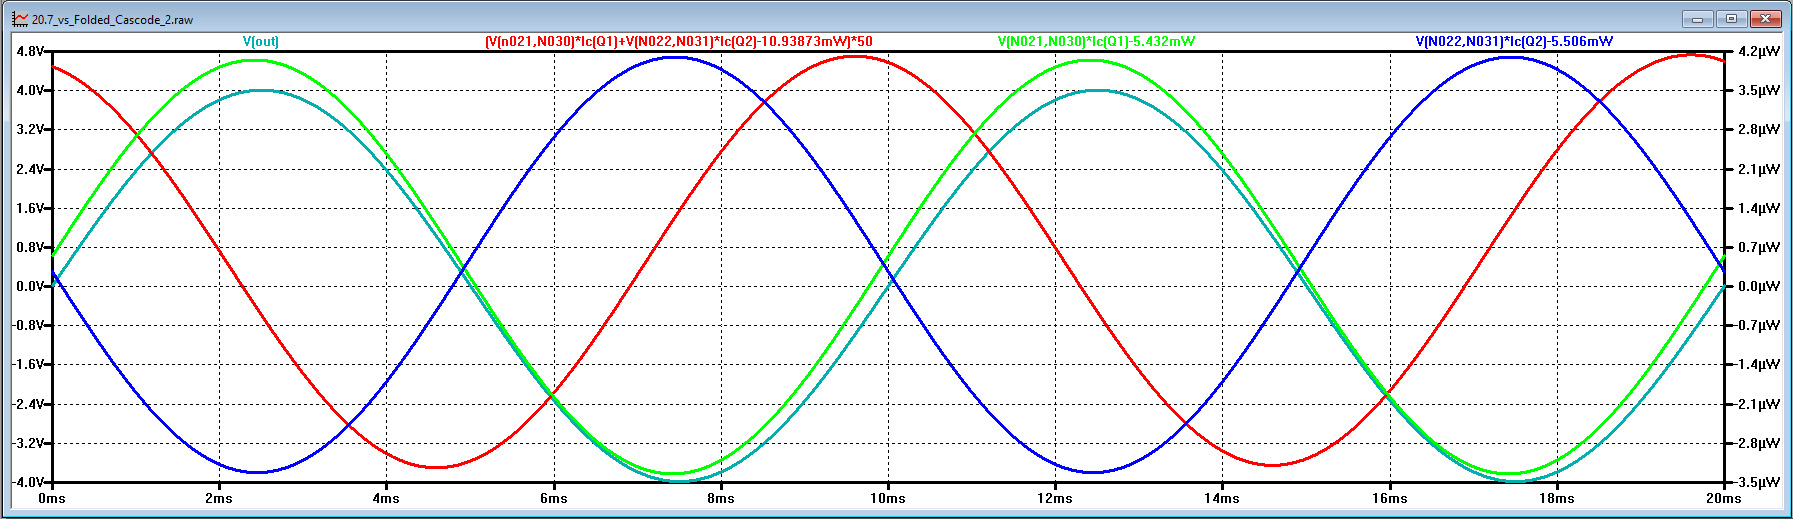Click the 6ms time axis label
The height and width of the screenshot is (519, 1793).
click(x=554, y=498)
